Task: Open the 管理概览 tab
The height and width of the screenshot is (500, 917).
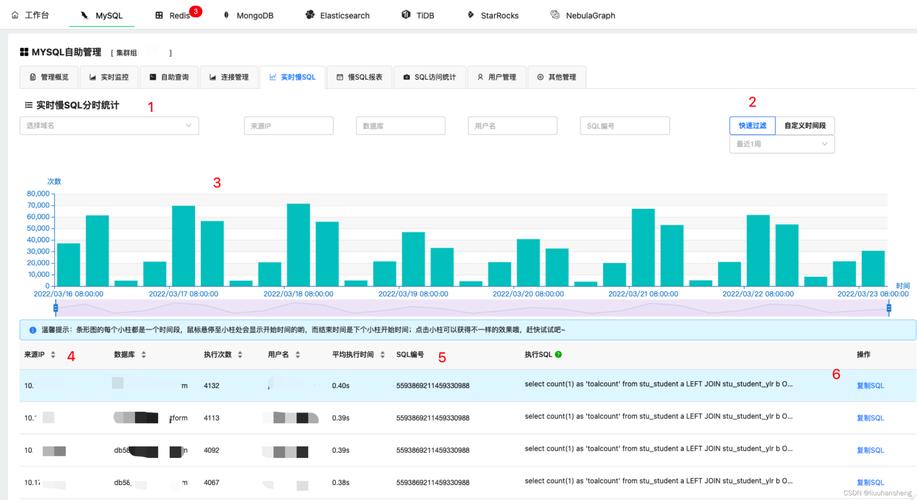Action: coord(50,77)
